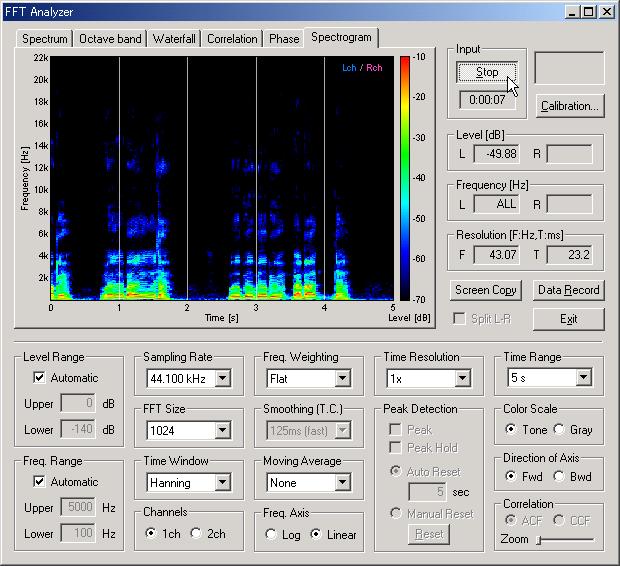Click the Data Record button

[x=569, y=290]
